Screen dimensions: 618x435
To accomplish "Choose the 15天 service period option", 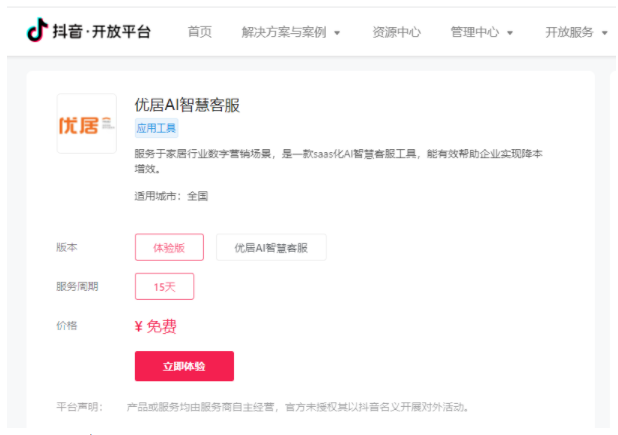I will click(x=164, y=286).
